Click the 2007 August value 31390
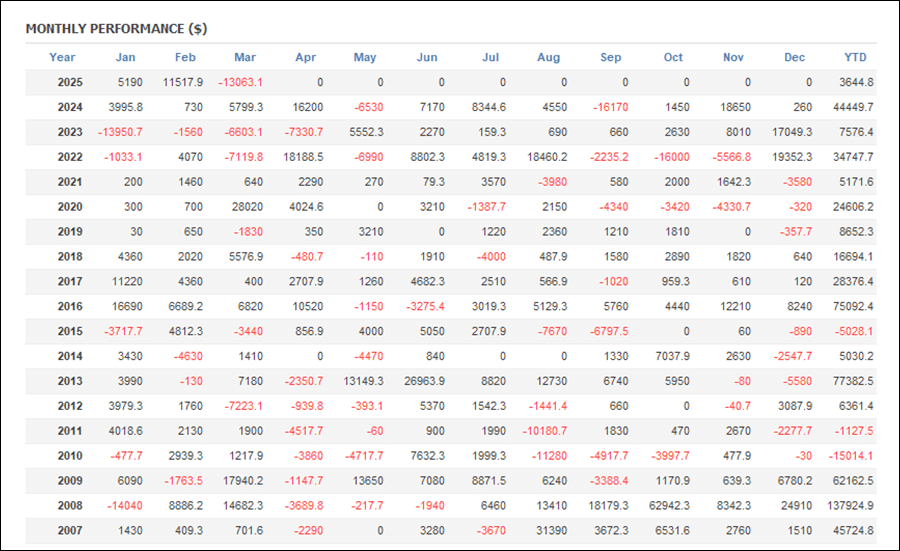 coord(552,531)
